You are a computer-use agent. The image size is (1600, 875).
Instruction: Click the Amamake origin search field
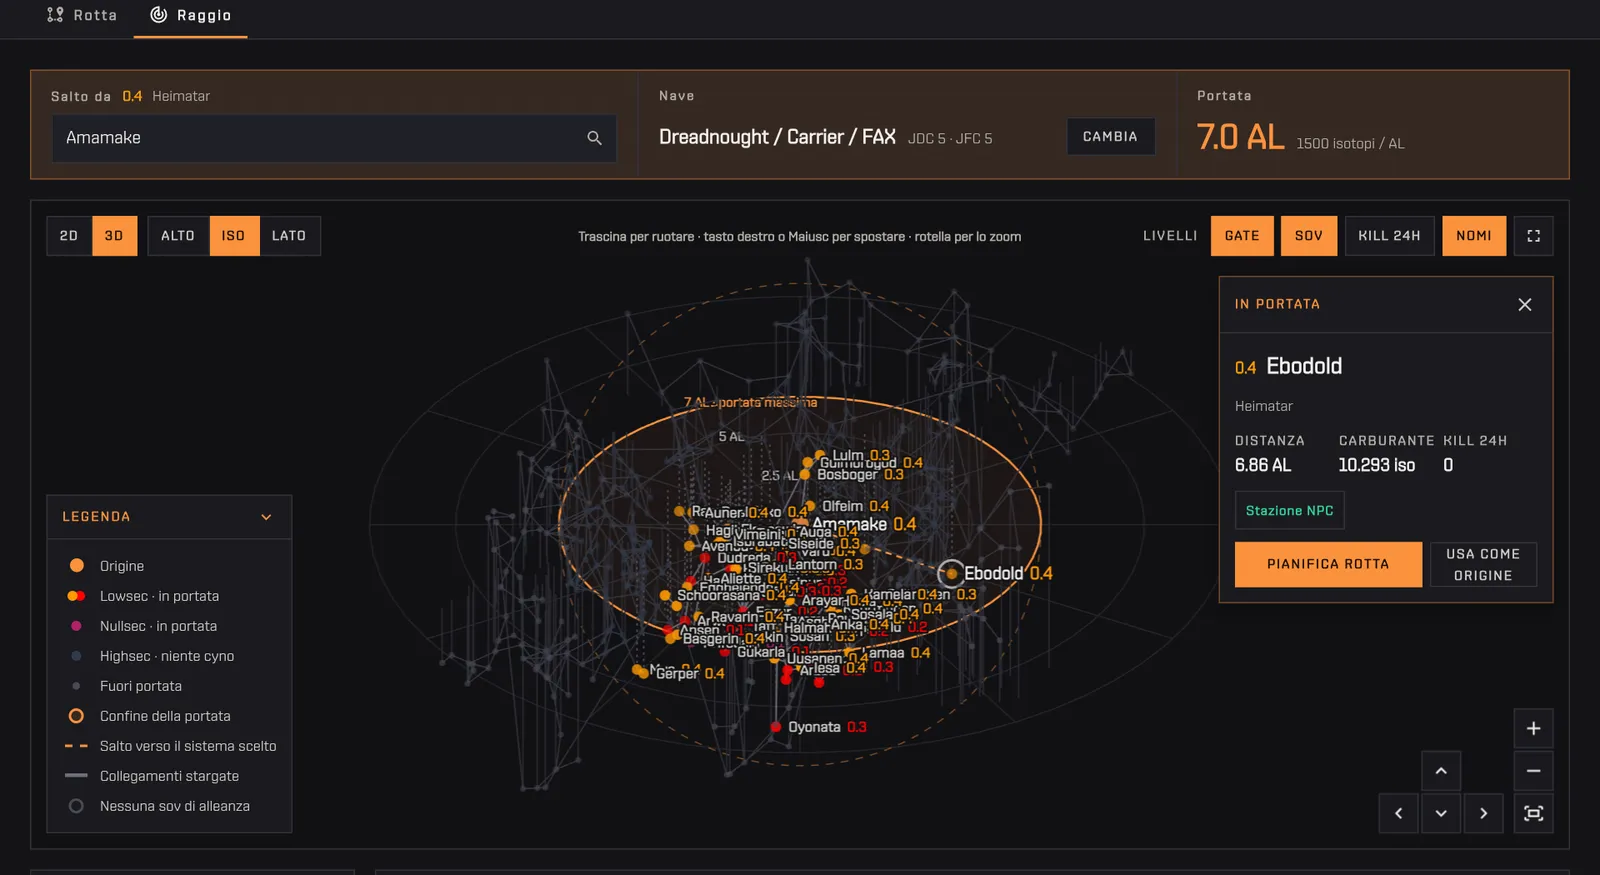pos(334,138)
